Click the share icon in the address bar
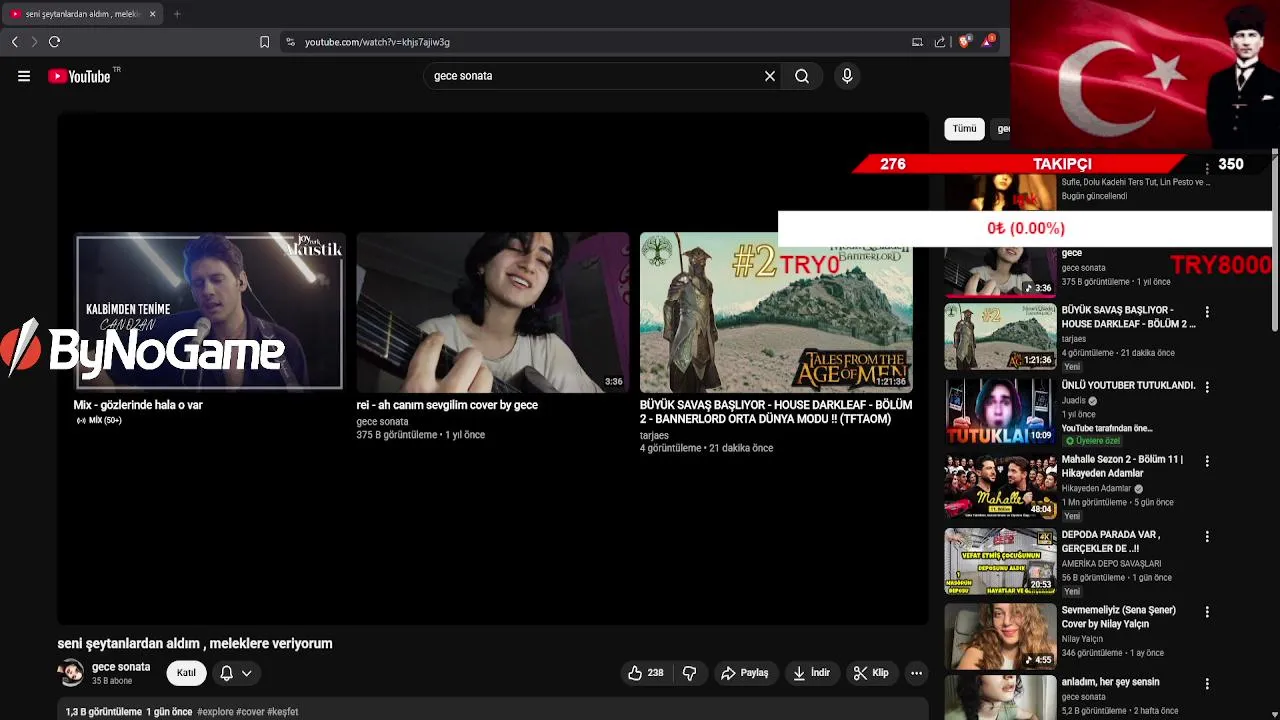The width and height of the screenshot is (1280, 720). pos(940,42)
